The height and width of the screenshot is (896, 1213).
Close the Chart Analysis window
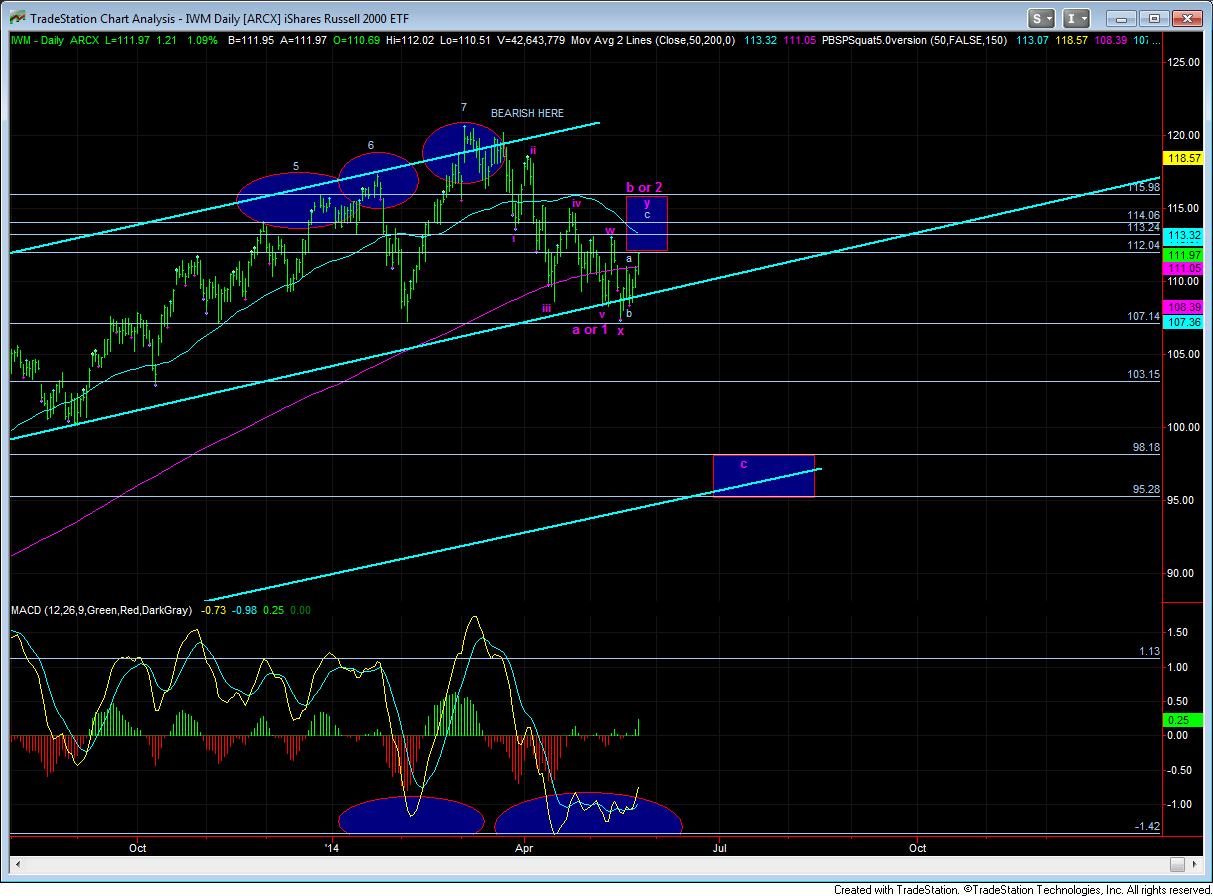click(x=1189, y=18)
